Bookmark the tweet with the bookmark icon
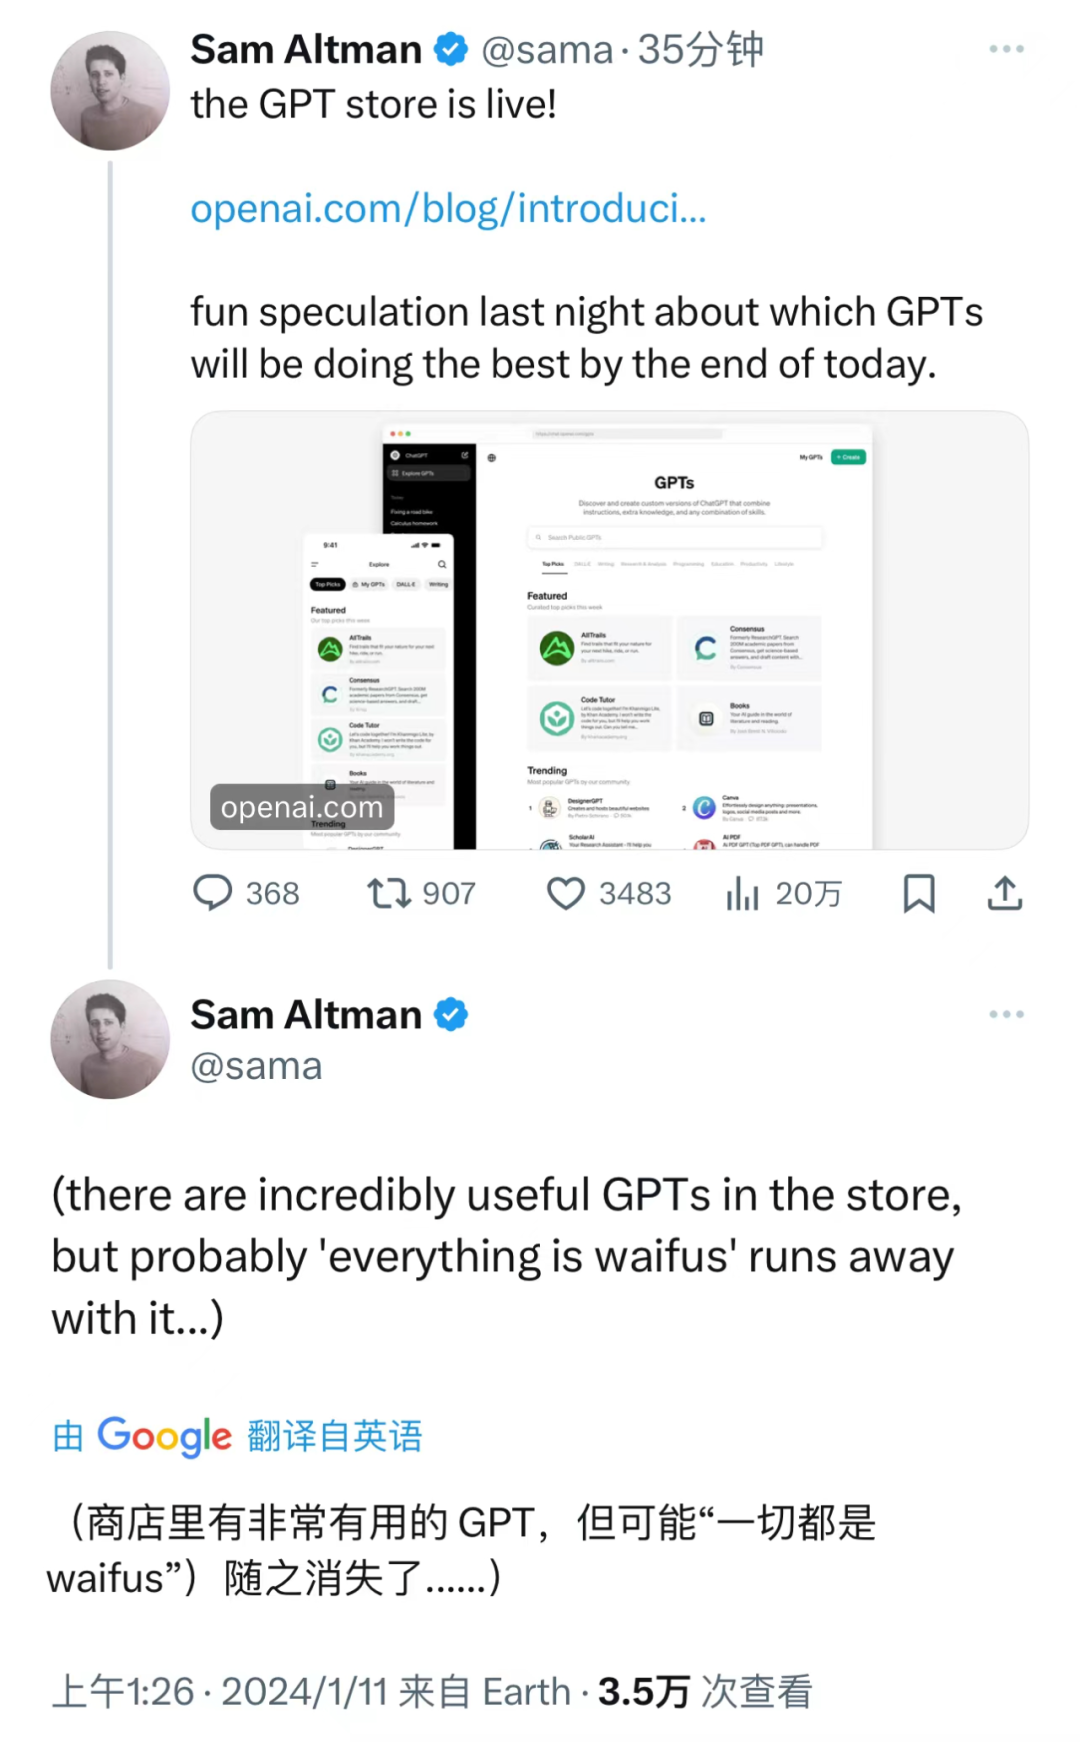This screenshot has width=1080, height=1742. click(x=919, y=893)
